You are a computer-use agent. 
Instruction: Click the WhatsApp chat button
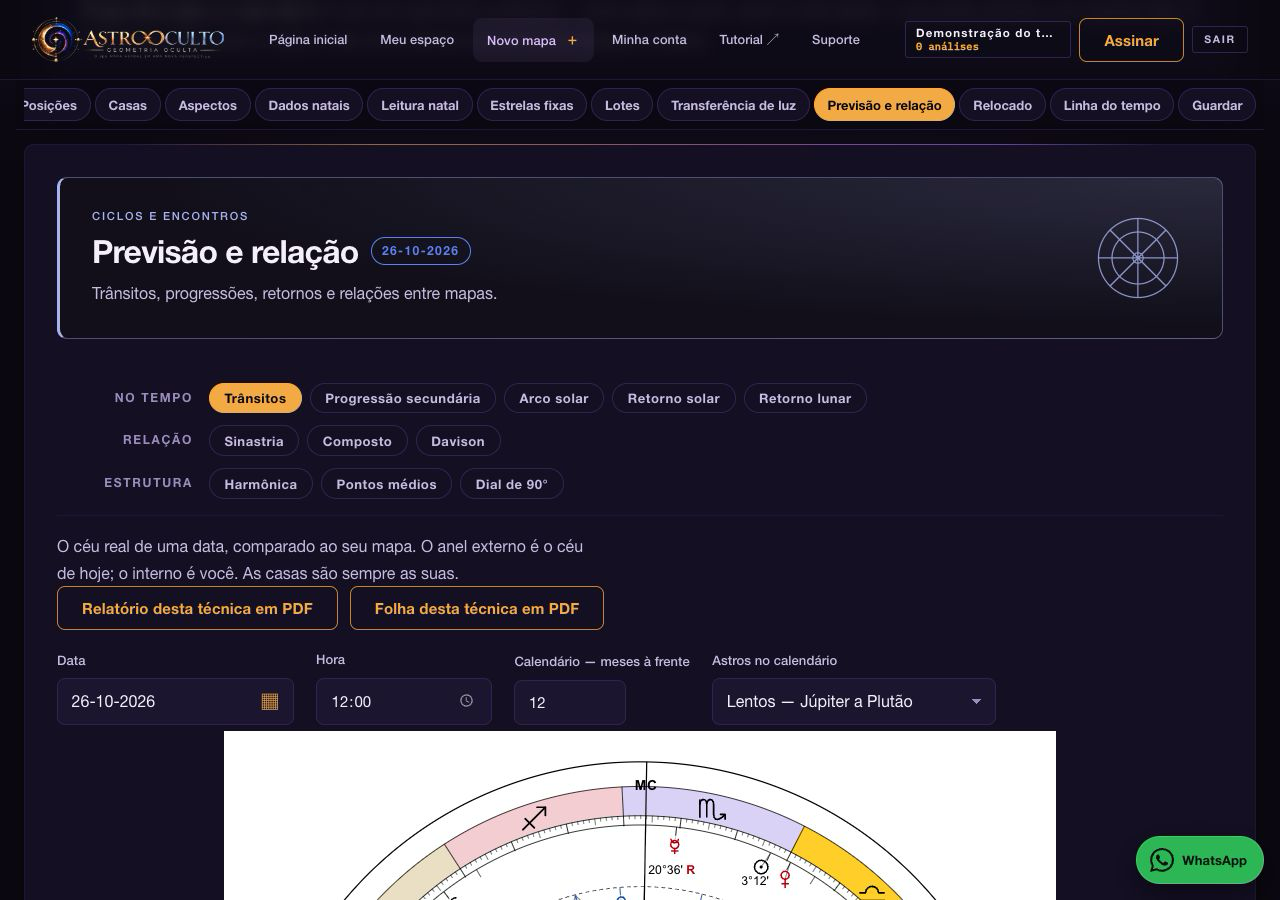point(1199,860)
